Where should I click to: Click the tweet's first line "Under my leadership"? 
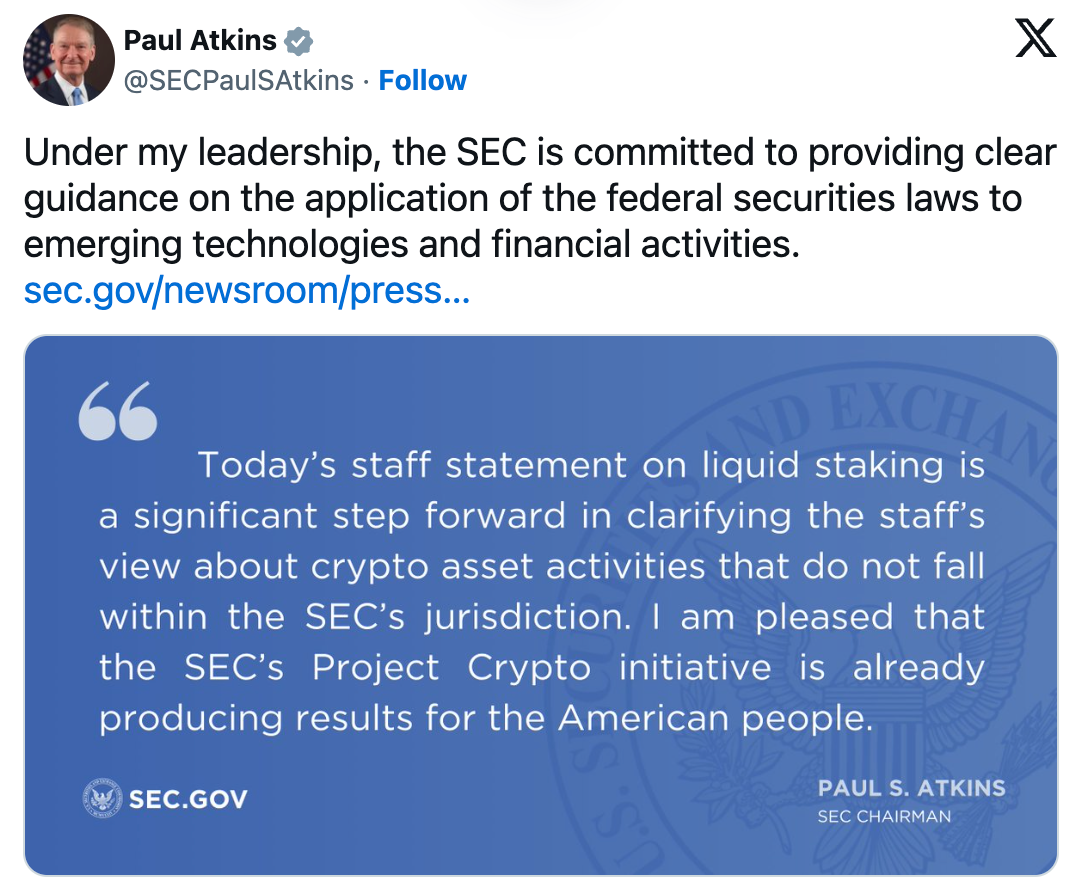click(180, 153)
